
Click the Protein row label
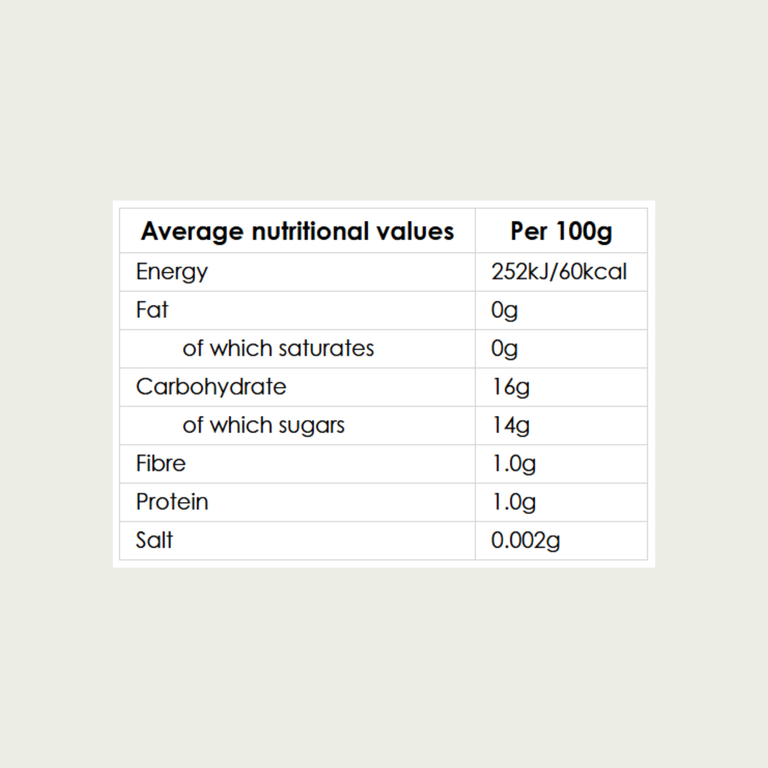tap(172, 502)
